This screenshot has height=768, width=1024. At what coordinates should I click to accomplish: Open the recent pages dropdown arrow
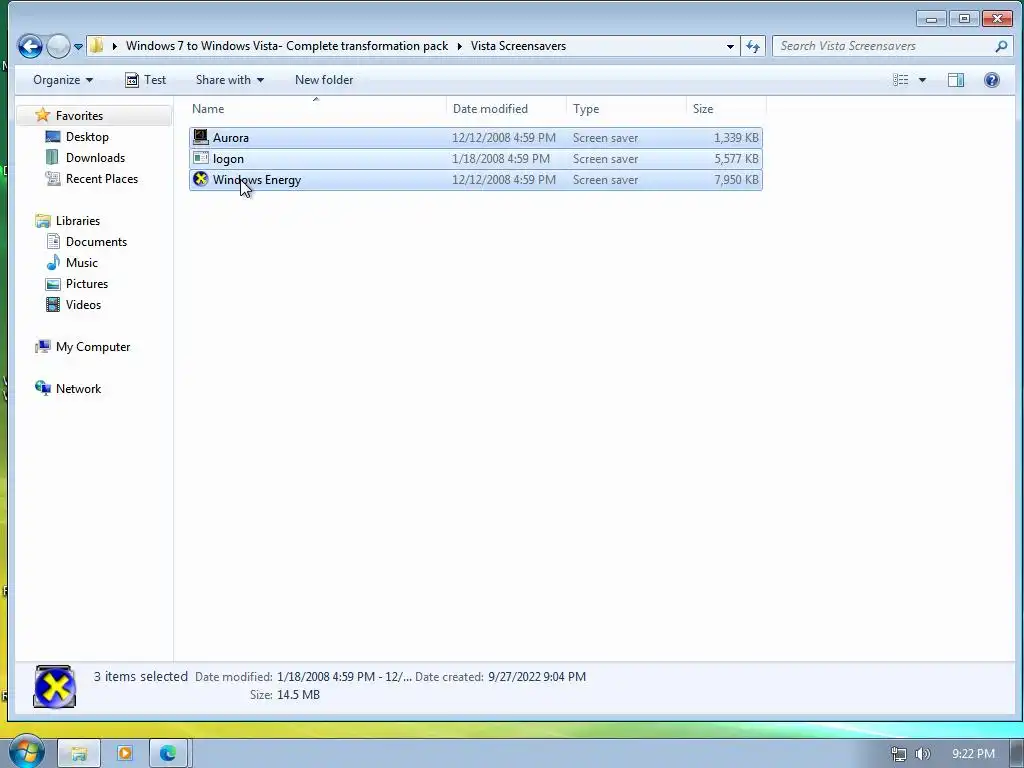click(78, 46)
